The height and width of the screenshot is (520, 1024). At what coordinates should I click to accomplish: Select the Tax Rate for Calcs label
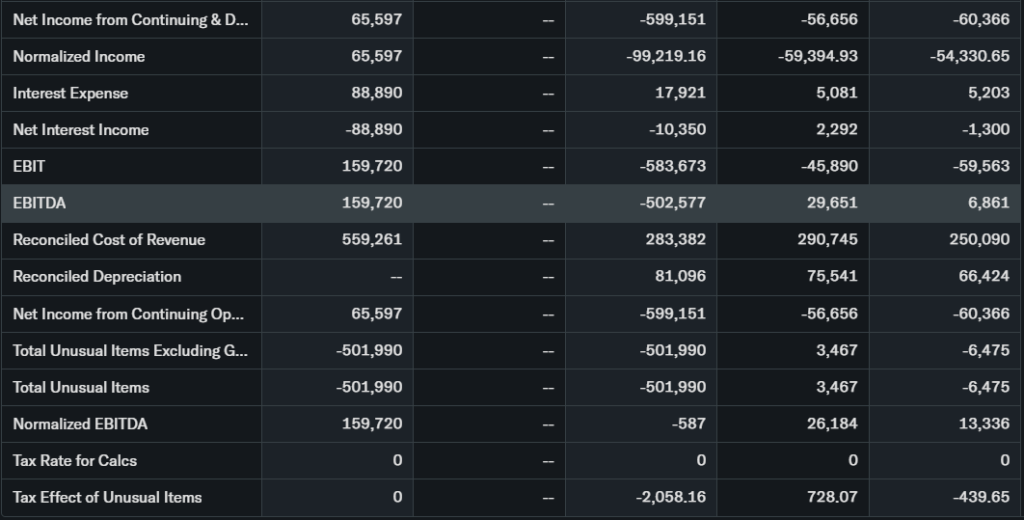pyautogui.click(x=75, y=461)
